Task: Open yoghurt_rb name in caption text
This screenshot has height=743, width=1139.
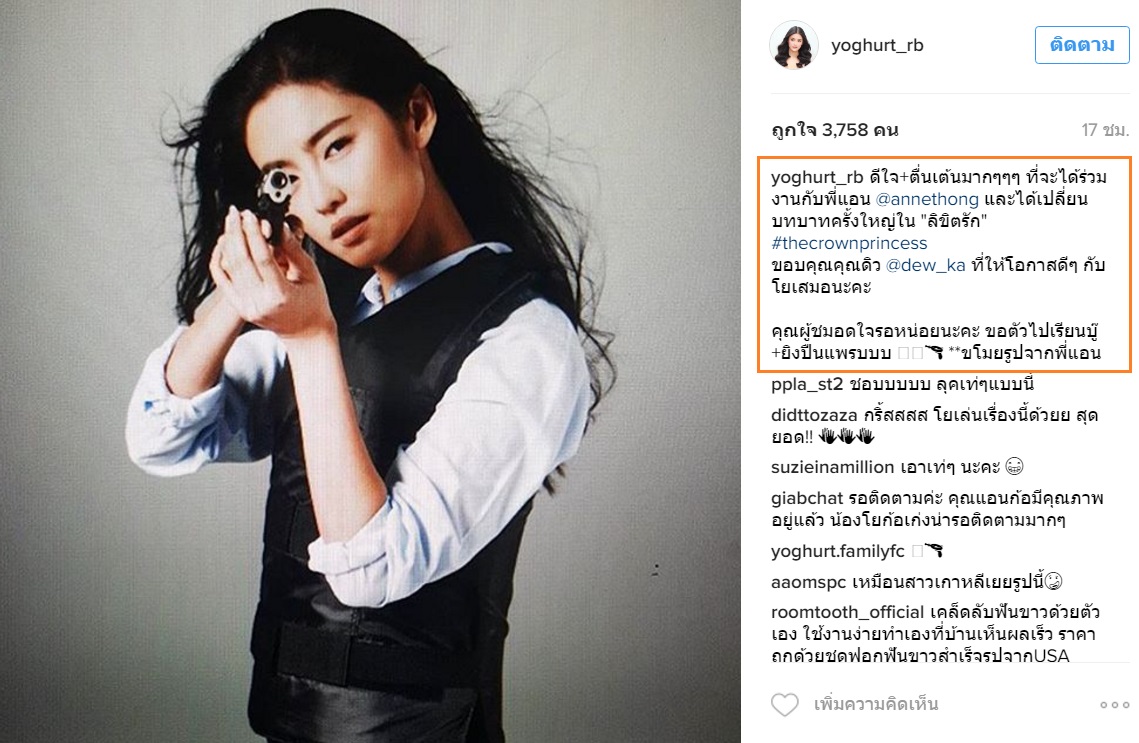Action: point(817,177)
